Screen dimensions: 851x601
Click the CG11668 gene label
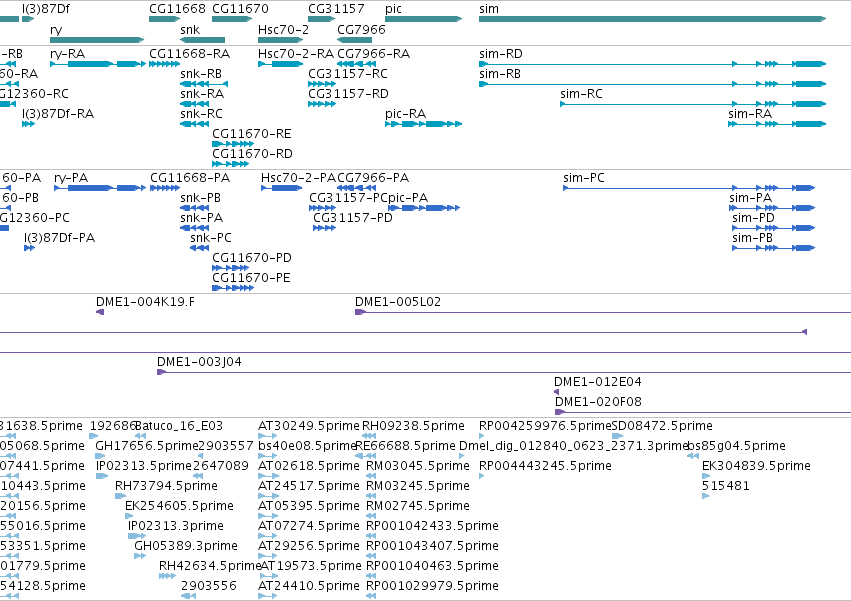pos(177,9)
